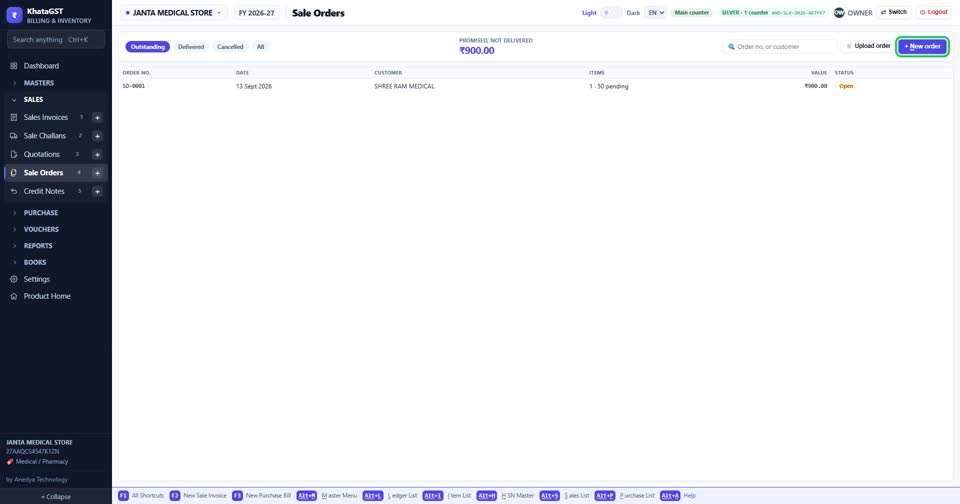Show Cancelled orders filter tab

[230, 47]
